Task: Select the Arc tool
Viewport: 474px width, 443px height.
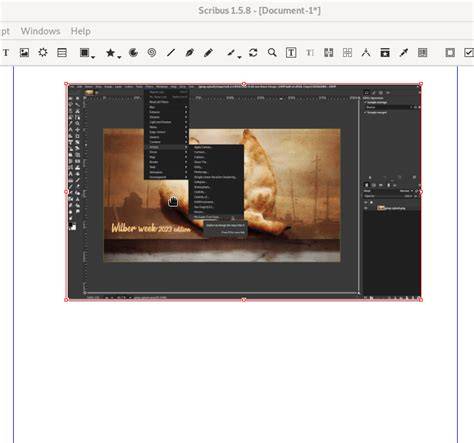Action: [x=133, y=53]
